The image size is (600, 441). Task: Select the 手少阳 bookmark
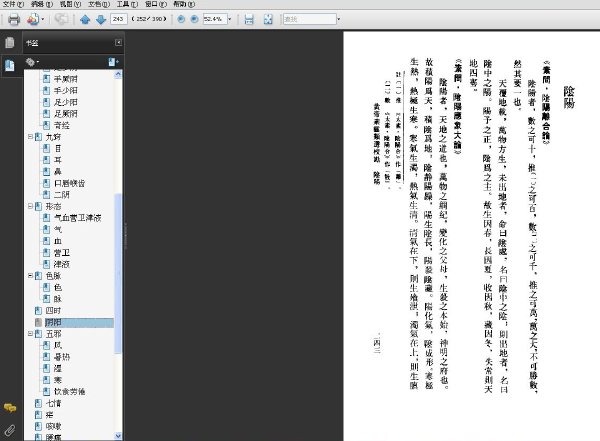pos(65,90)
